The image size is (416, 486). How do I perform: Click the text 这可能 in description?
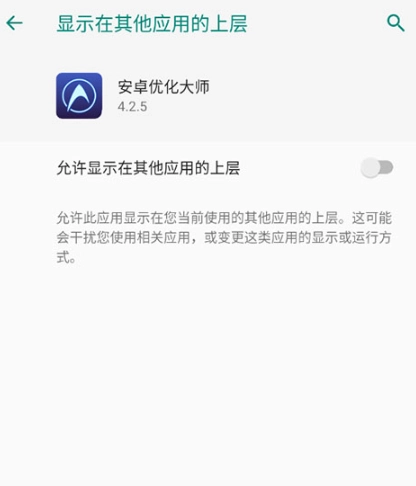372,218
